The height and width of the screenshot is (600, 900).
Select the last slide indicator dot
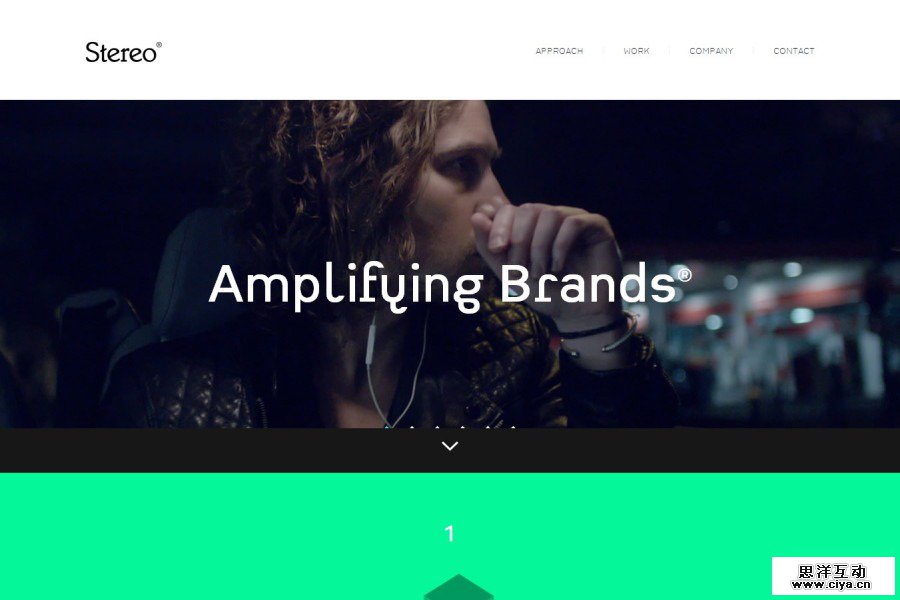pos(513,427)
